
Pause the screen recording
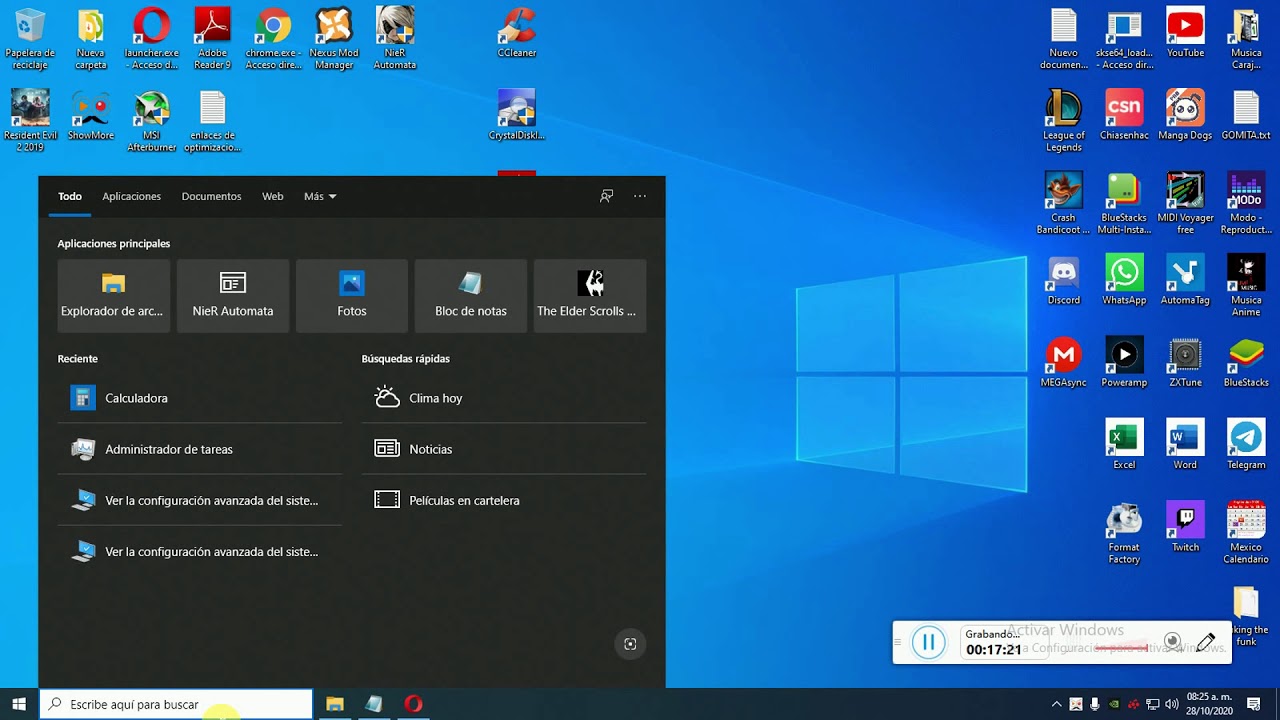[928, 642]
